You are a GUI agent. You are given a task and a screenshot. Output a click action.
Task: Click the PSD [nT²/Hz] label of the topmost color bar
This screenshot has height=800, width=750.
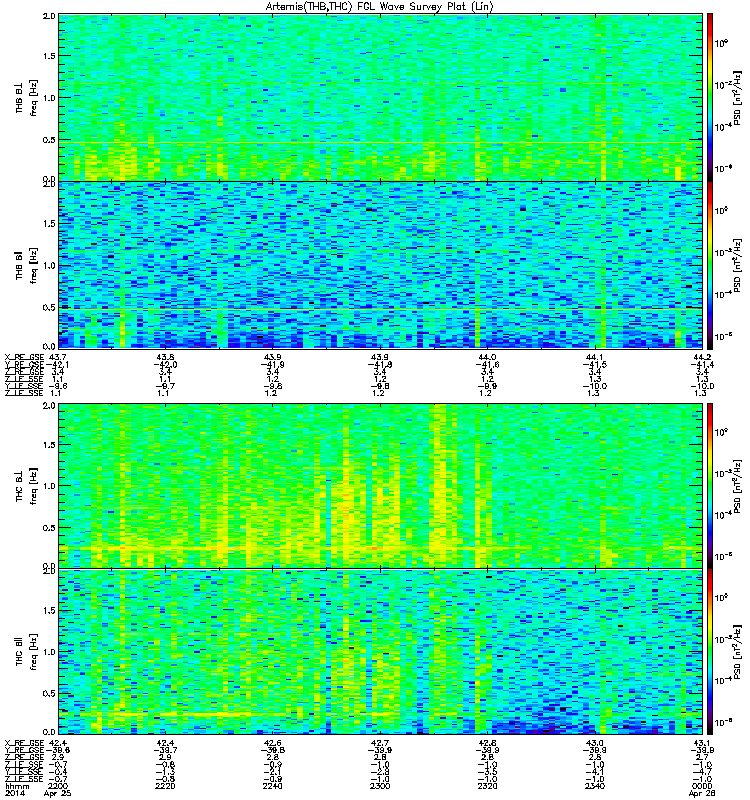click(x=737, y=97)
